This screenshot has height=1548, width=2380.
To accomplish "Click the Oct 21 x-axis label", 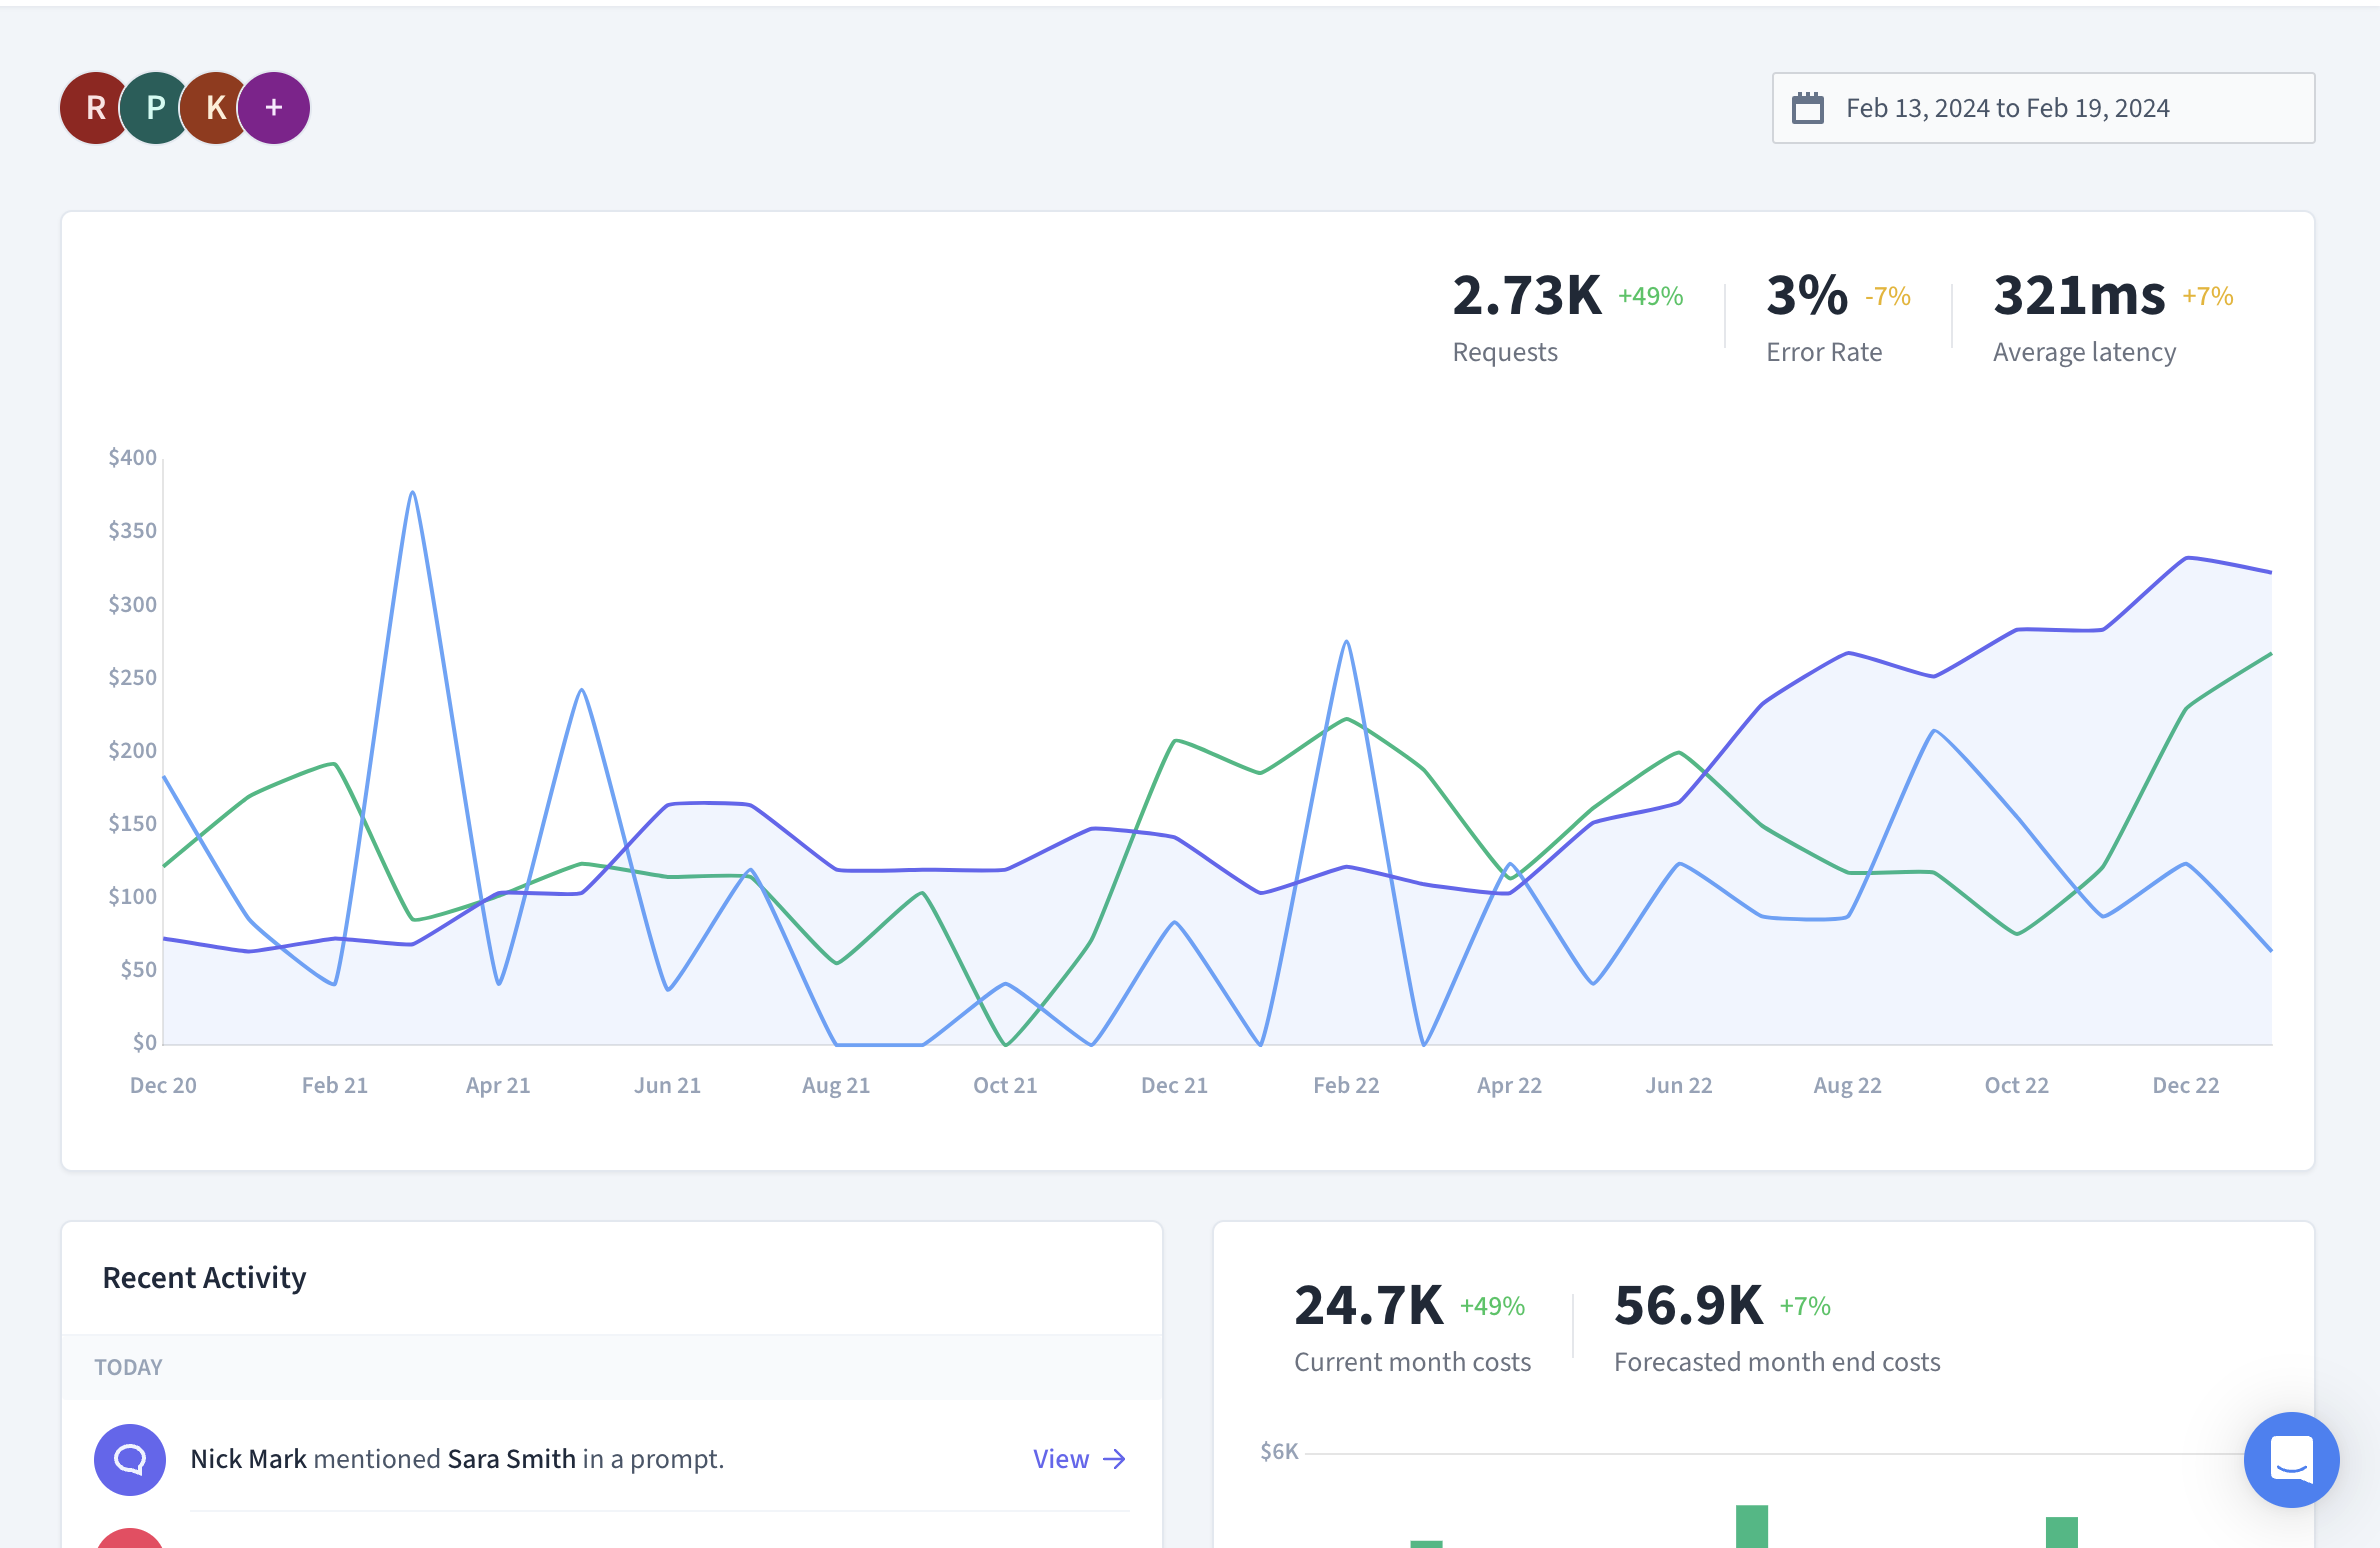I will point(1005,1085).
